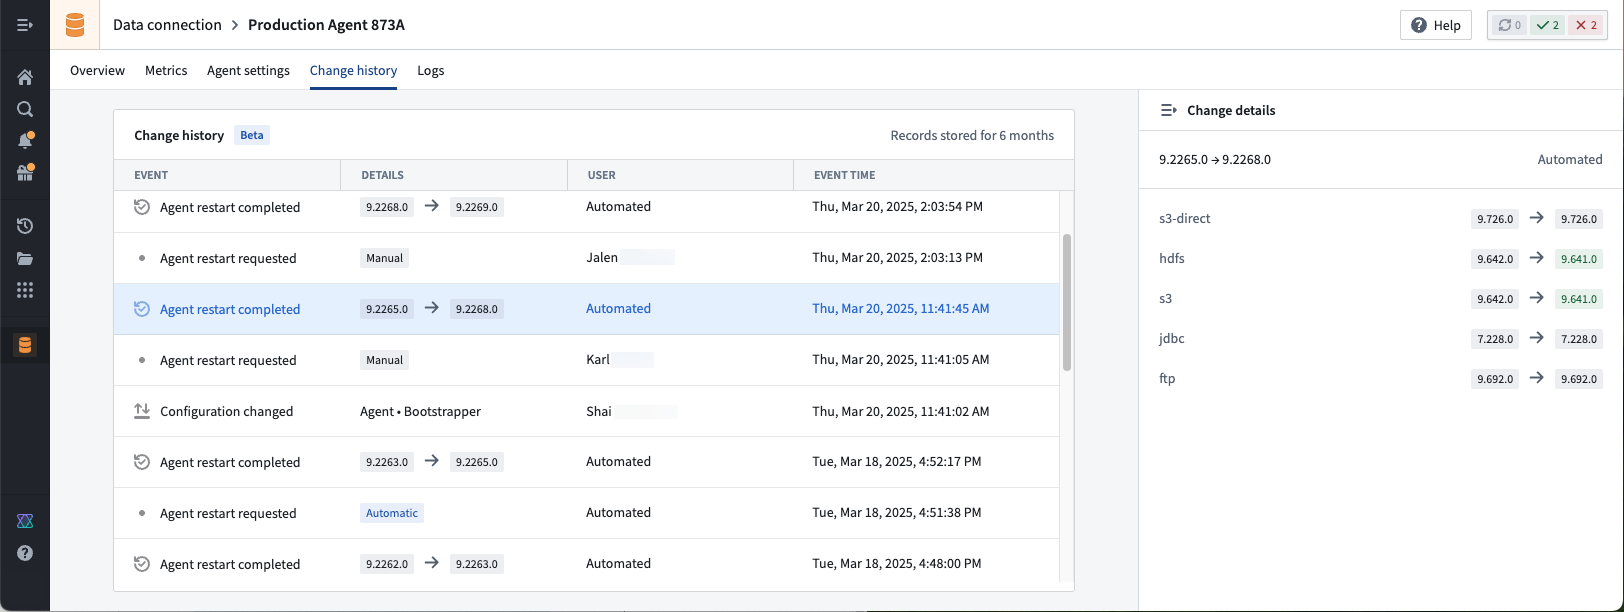Click Manual tag in Karl's row
Image resolution: width=1624 pixels, height=612 pixels.
tap(384, 360)
